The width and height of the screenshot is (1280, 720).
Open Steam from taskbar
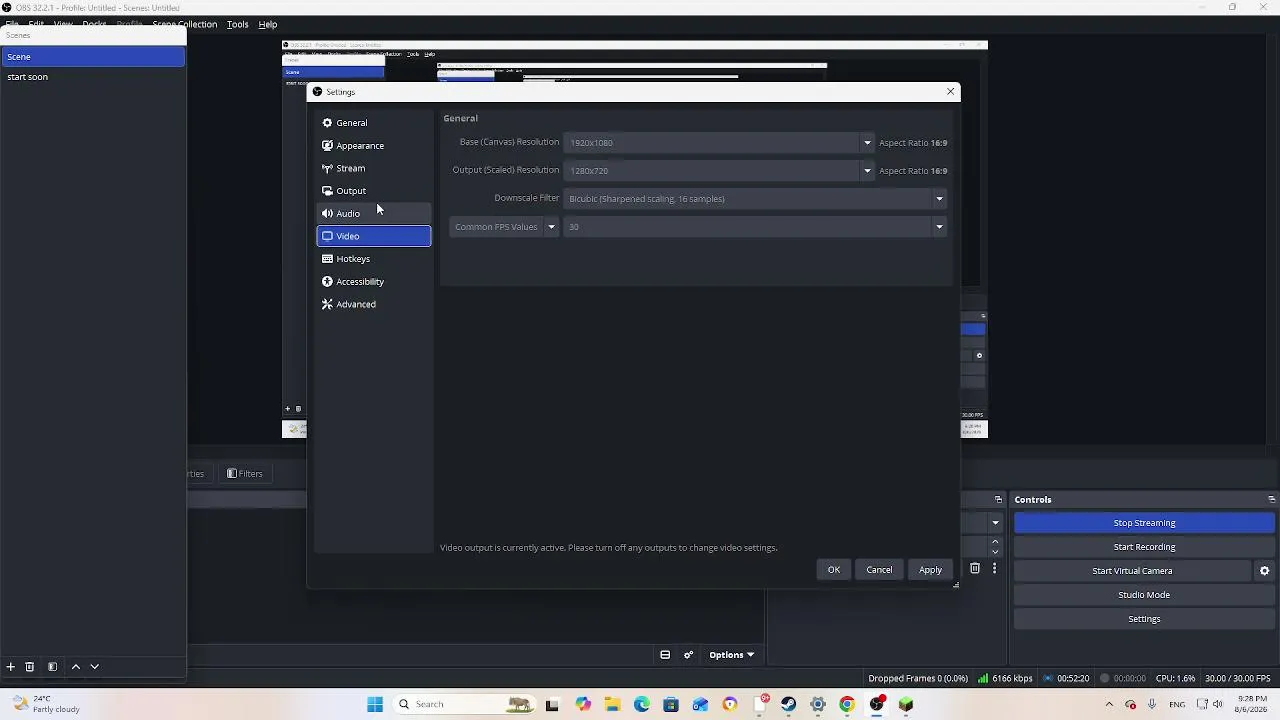coord(789,705)
